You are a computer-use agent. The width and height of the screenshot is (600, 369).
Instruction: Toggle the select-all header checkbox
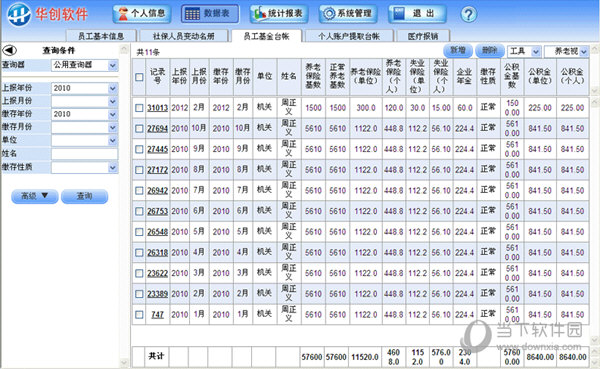(x=139, y=77)
